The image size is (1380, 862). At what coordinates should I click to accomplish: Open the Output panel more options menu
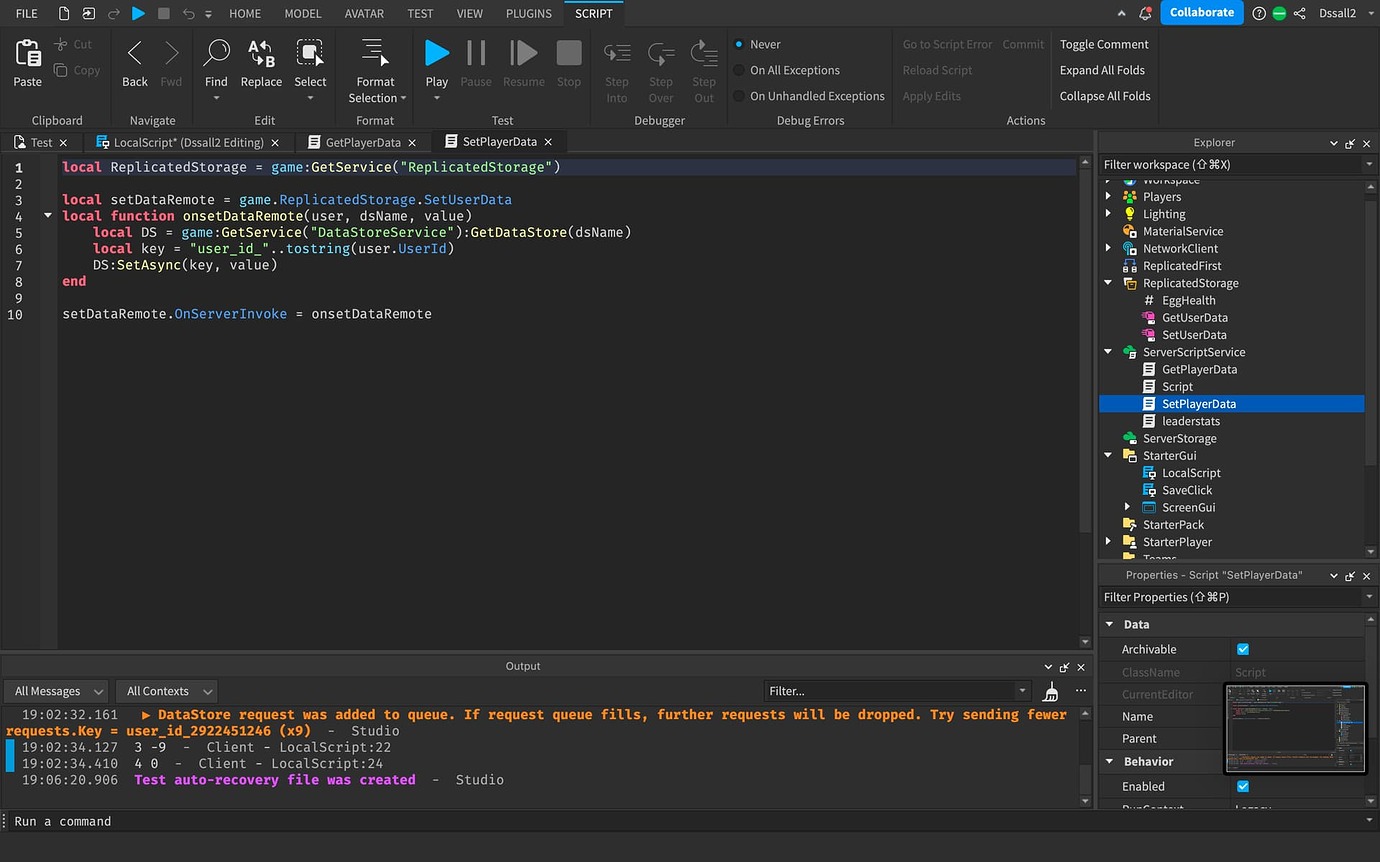point(1080,691)
